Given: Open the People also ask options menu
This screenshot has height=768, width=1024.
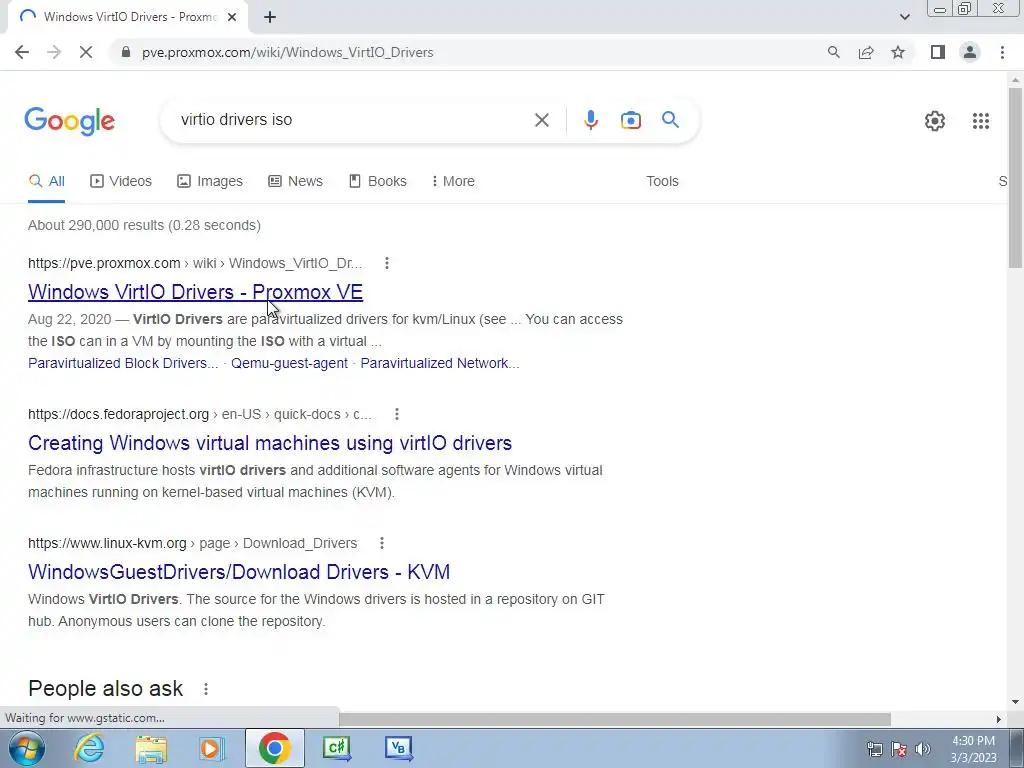Looking at the screenshot, I should click(206, 689).
